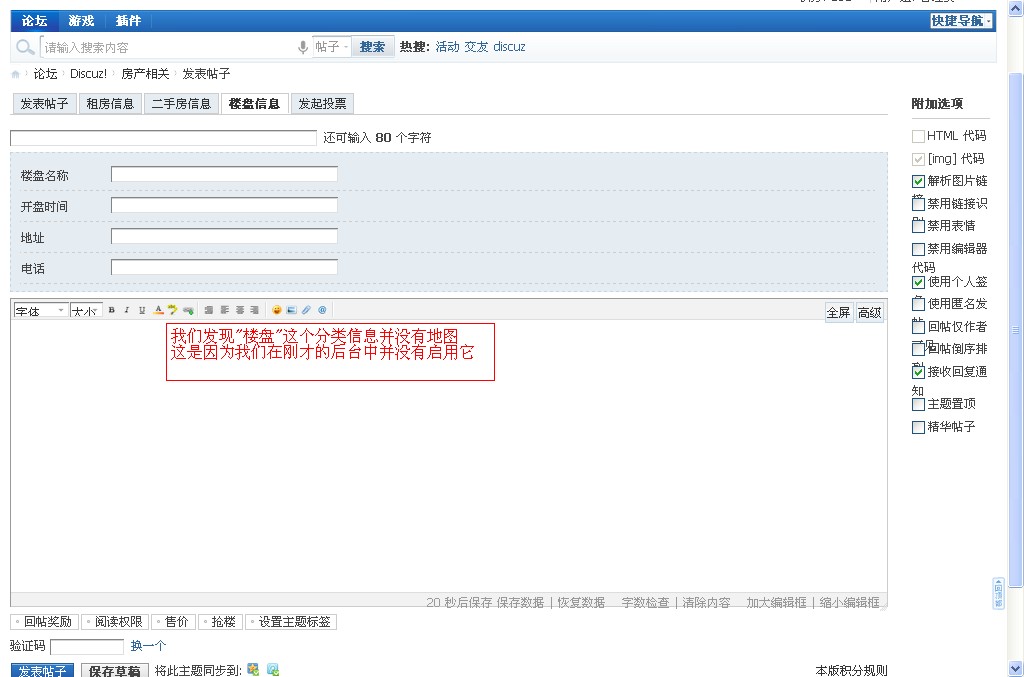
Task: Uncheck the 解析图片链 checkbox
Action: tap(918, 181)
